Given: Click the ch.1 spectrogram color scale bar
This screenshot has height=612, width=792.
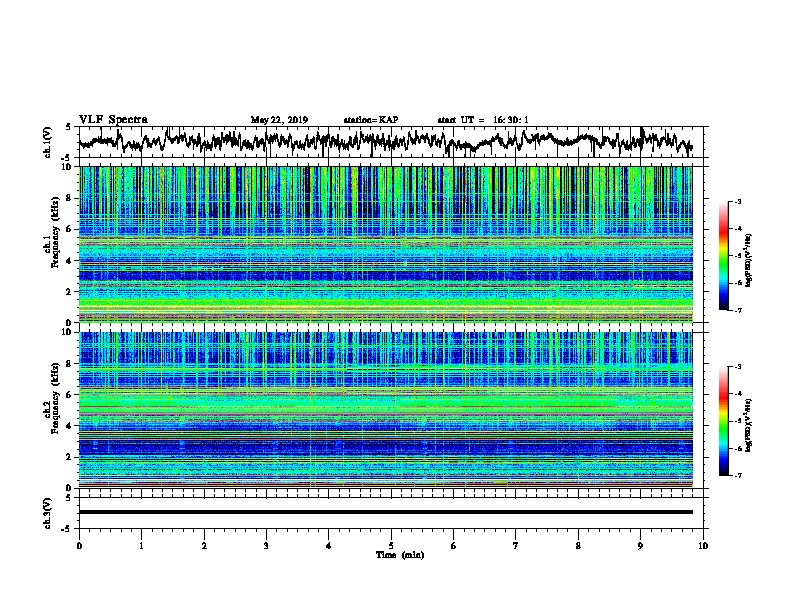Looking at the screenshot, I should click(724, 256).
